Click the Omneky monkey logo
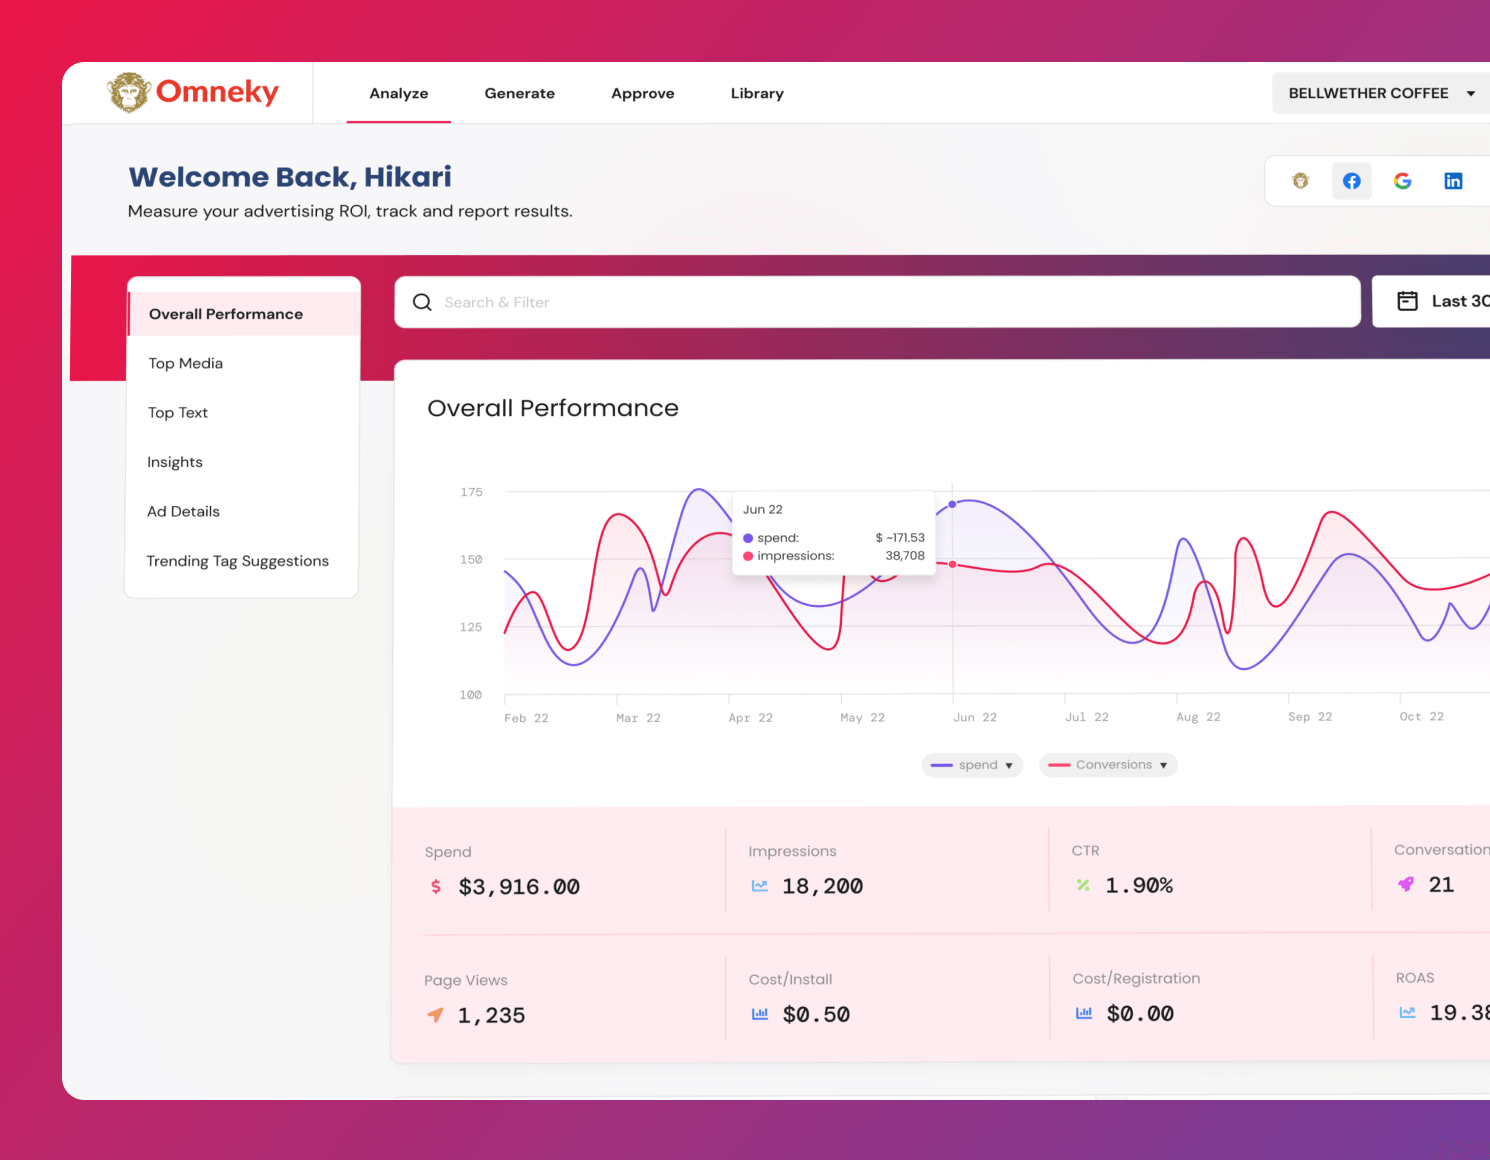Image resolution: width=1490 pixels, height=1160 pixels. (x=129, y=92)
